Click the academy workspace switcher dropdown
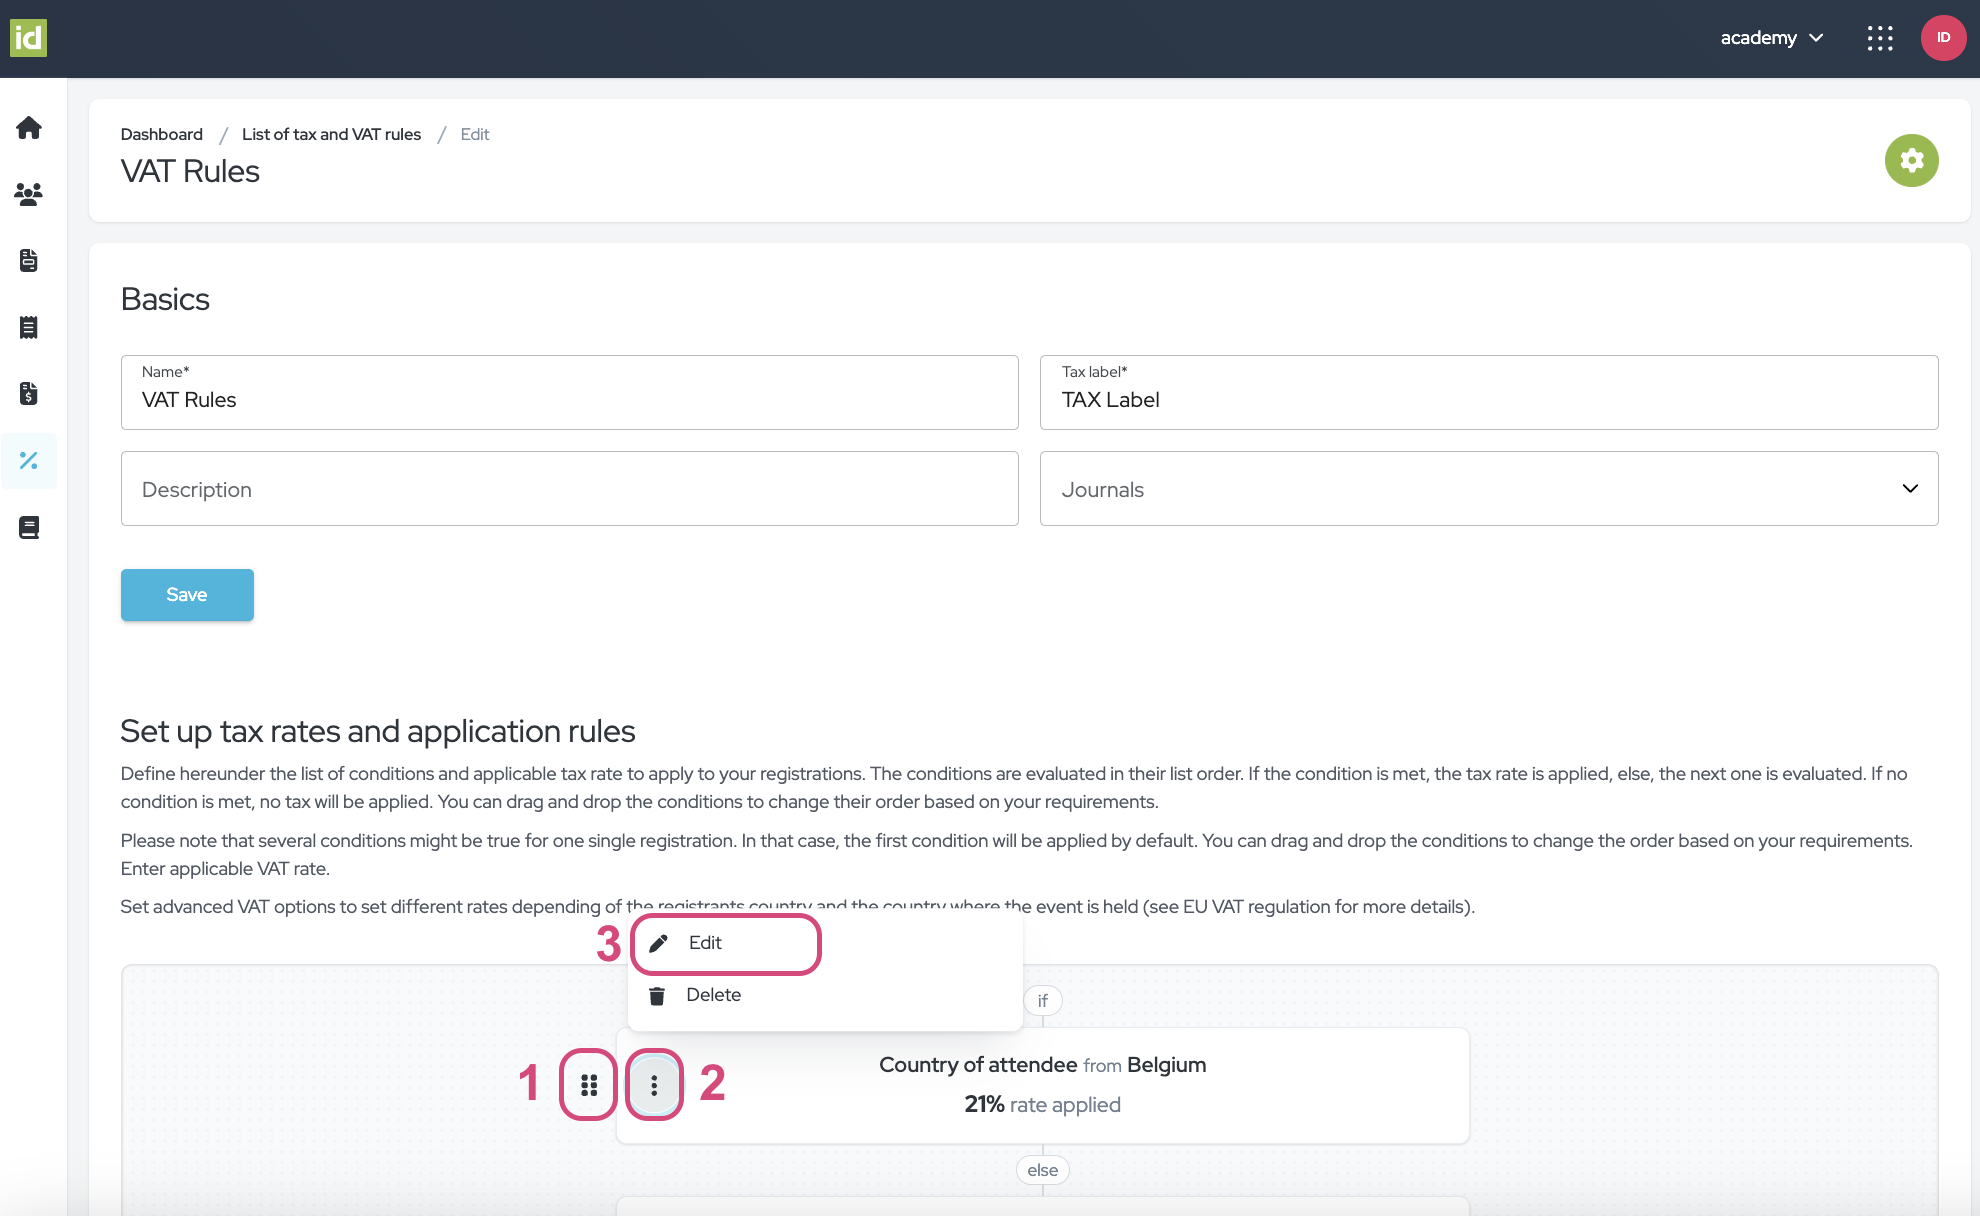The width and height of the screenshot is (1980, 1216). pyautogui.click(x=1771, y=37)
